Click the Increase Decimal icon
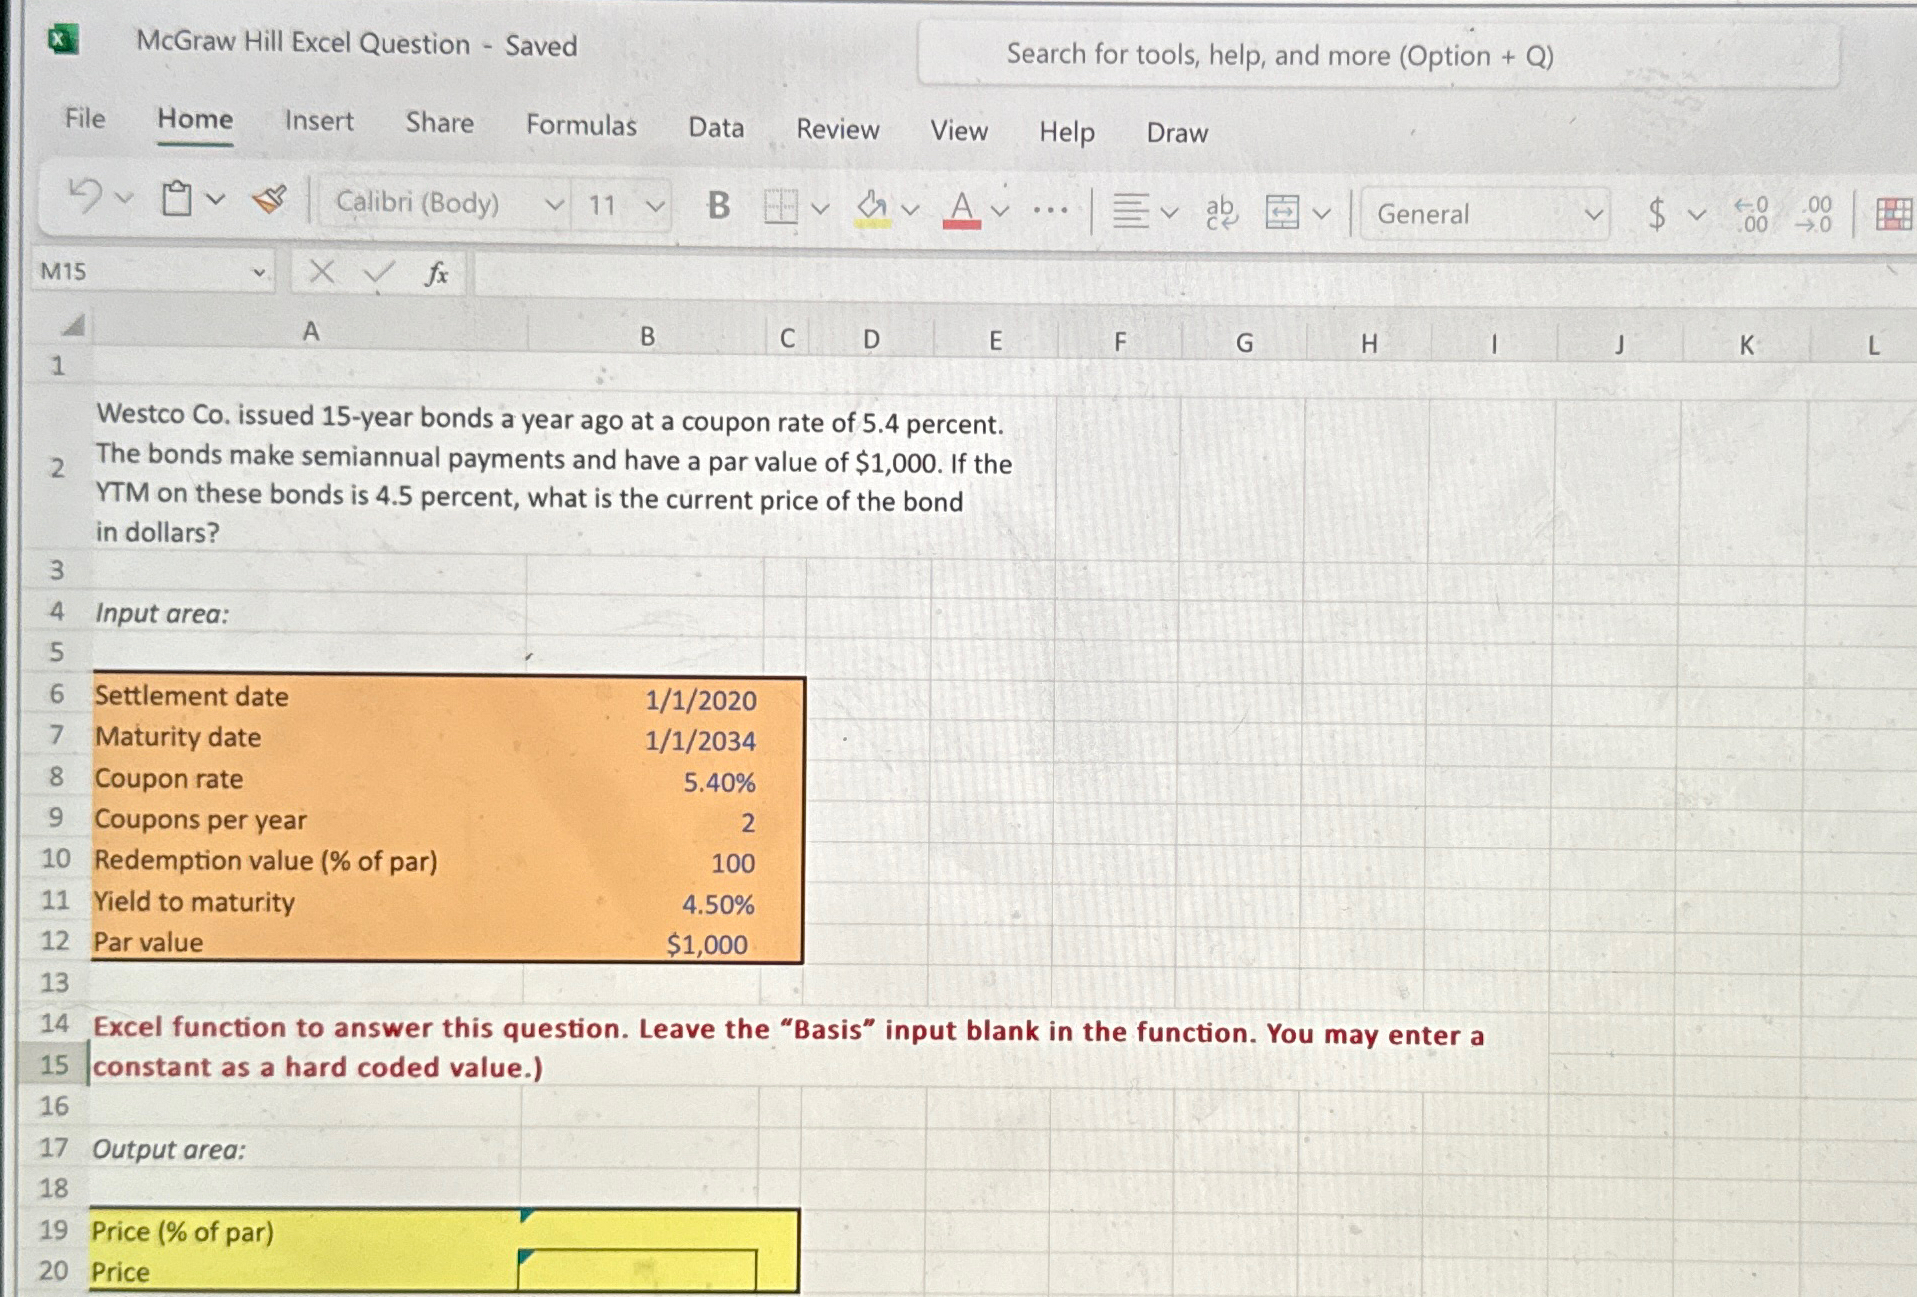The width and height of the screenshot is (1917, 1297). click(x=1750, y=213)
